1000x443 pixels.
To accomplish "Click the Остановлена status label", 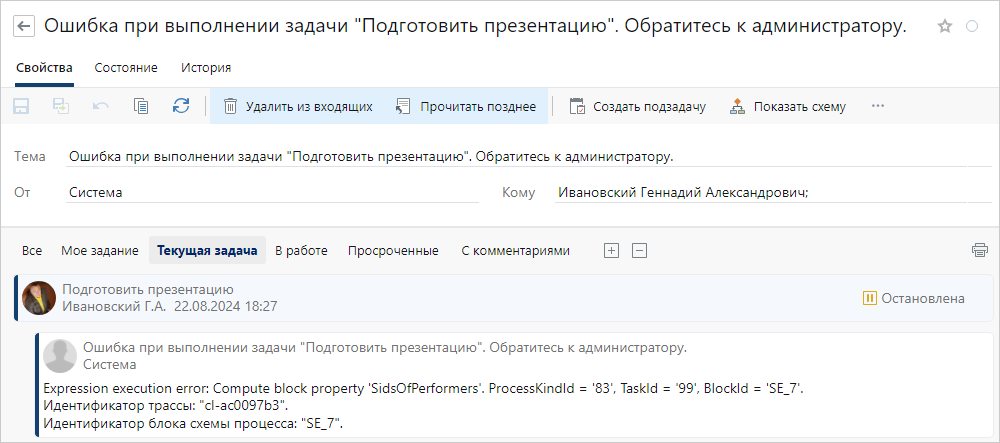I will [923, 298].
